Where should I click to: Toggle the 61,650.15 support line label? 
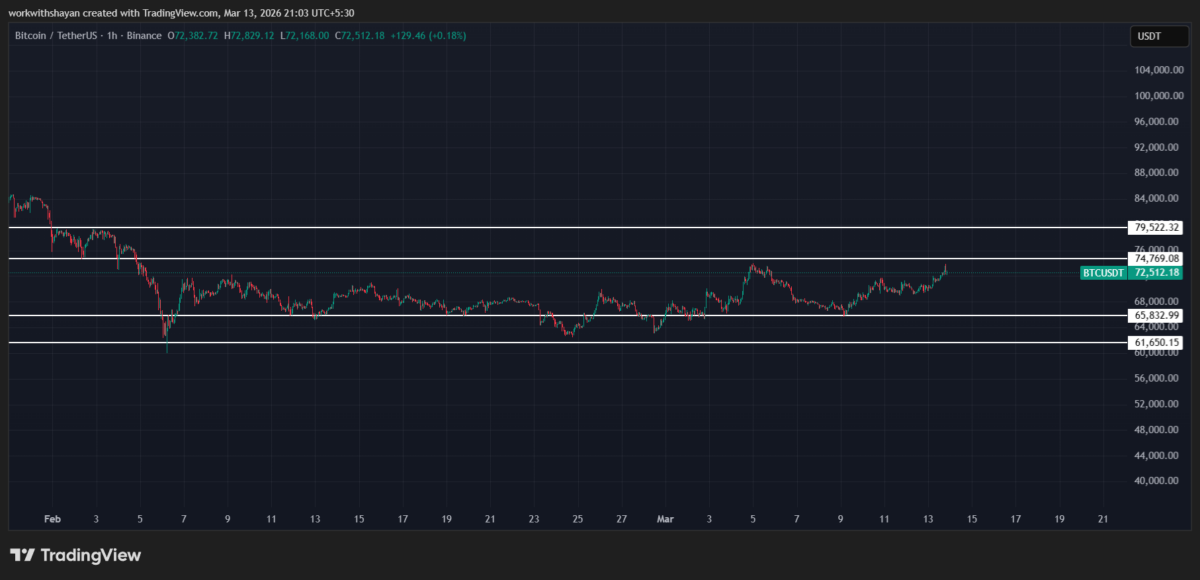click(x=1155, y=342)
